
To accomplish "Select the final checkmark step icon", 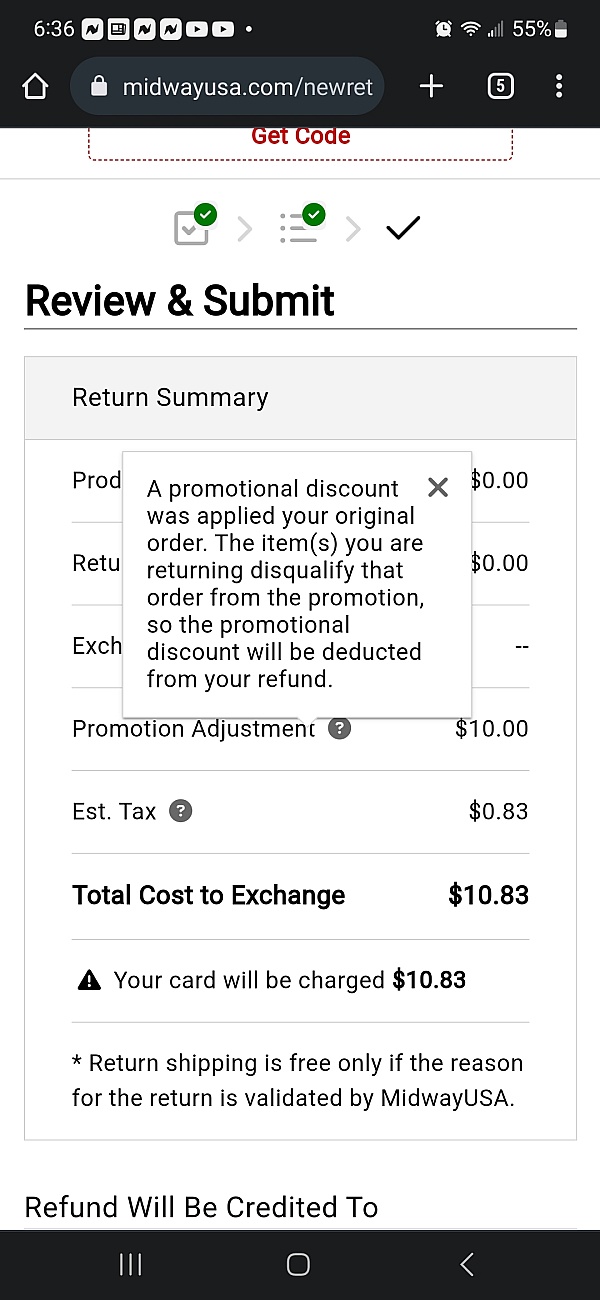I will [x=403, y=229].
